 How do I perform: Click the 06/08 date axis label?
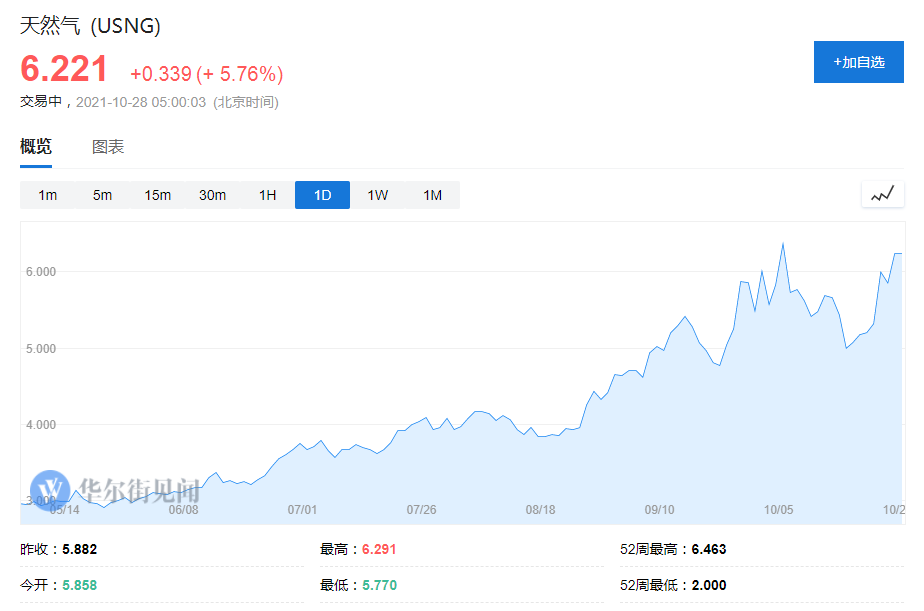(x=183, y=510)
